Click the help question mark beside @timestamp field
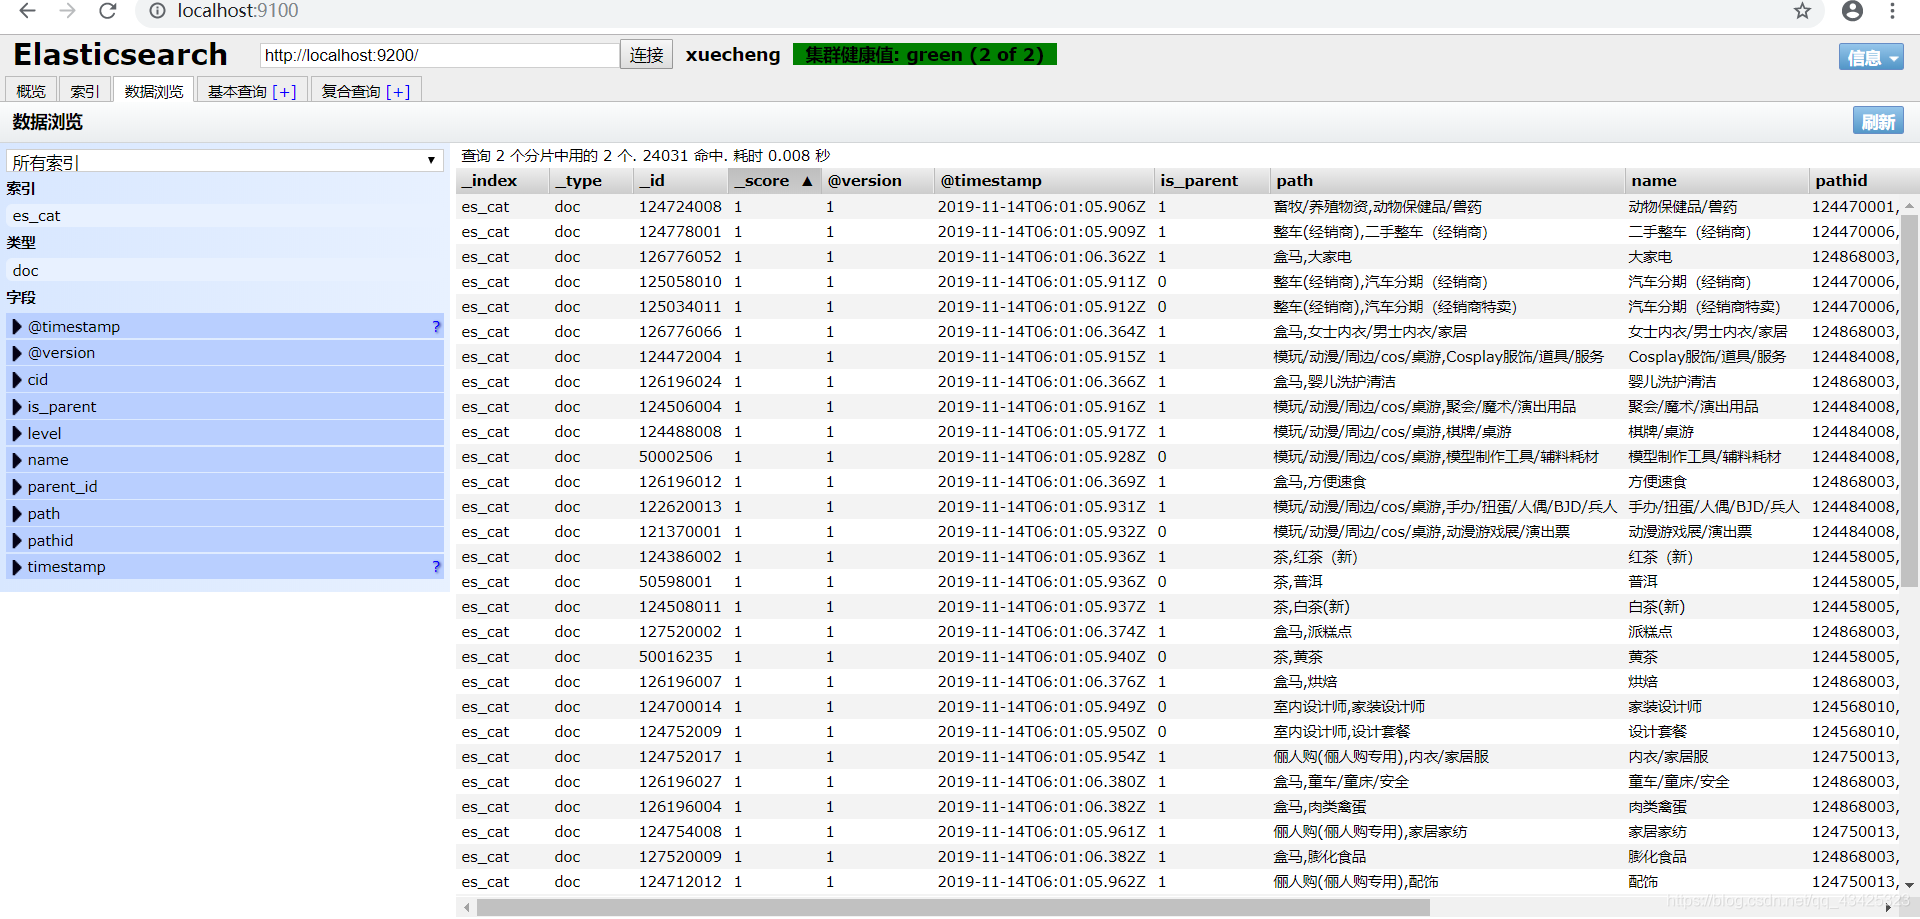Viewport: 1920px width, 919px height. 436,326
